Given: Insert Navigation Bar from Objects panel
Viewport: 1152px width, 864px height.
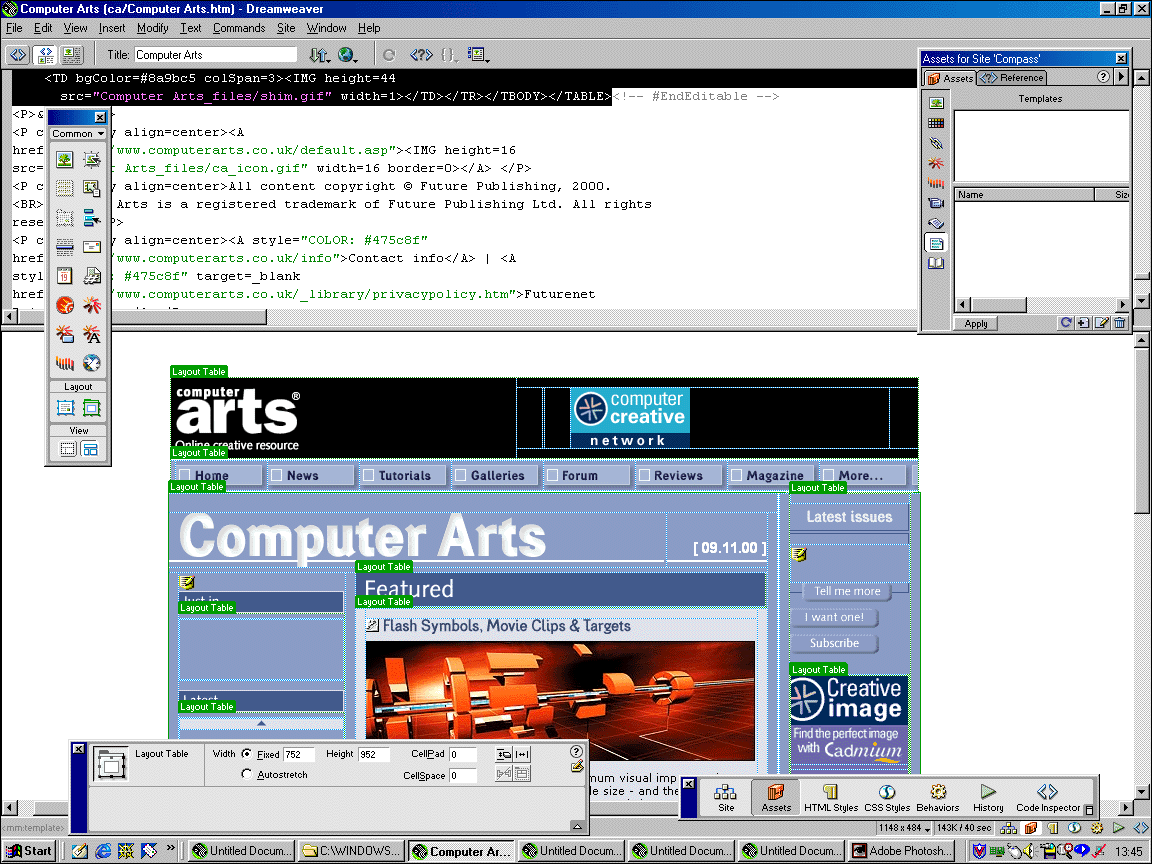Looking at the screenshot, I should coord(92,217).
